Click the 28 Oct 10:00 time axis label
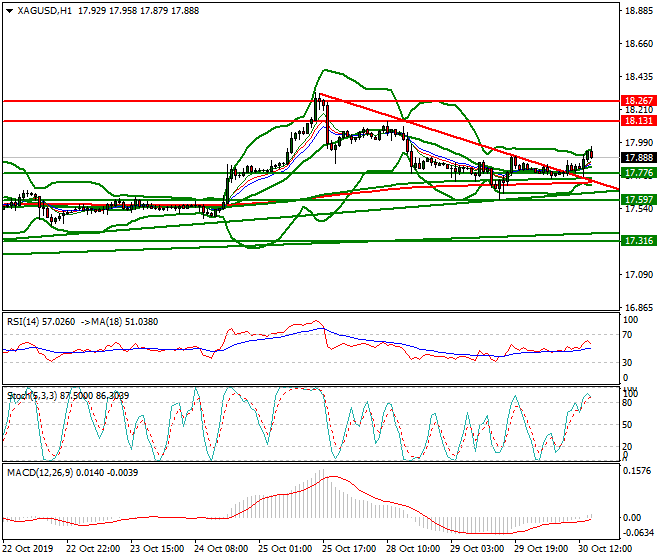This screenshot has width=660, height=560. point(413,549)
